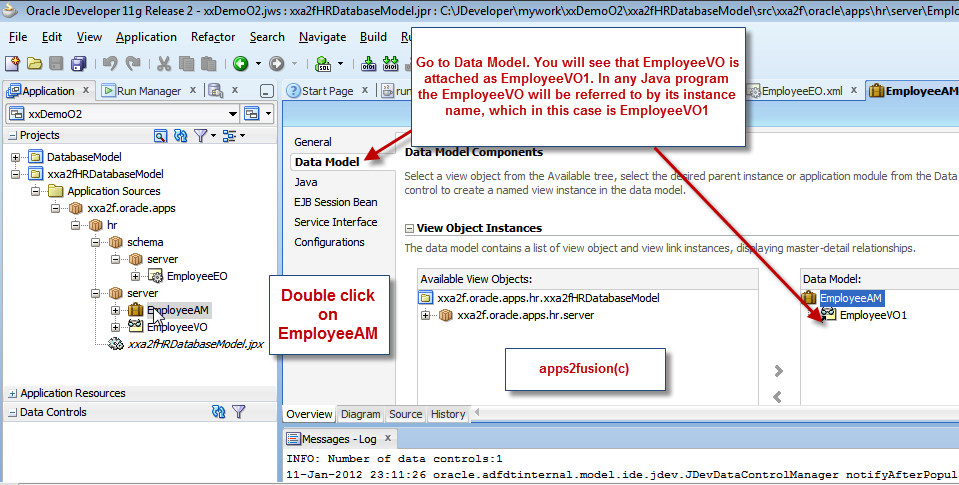Close the Start Page tab
The width and height of the screenshot is (959, 485).
pos(365,90)
